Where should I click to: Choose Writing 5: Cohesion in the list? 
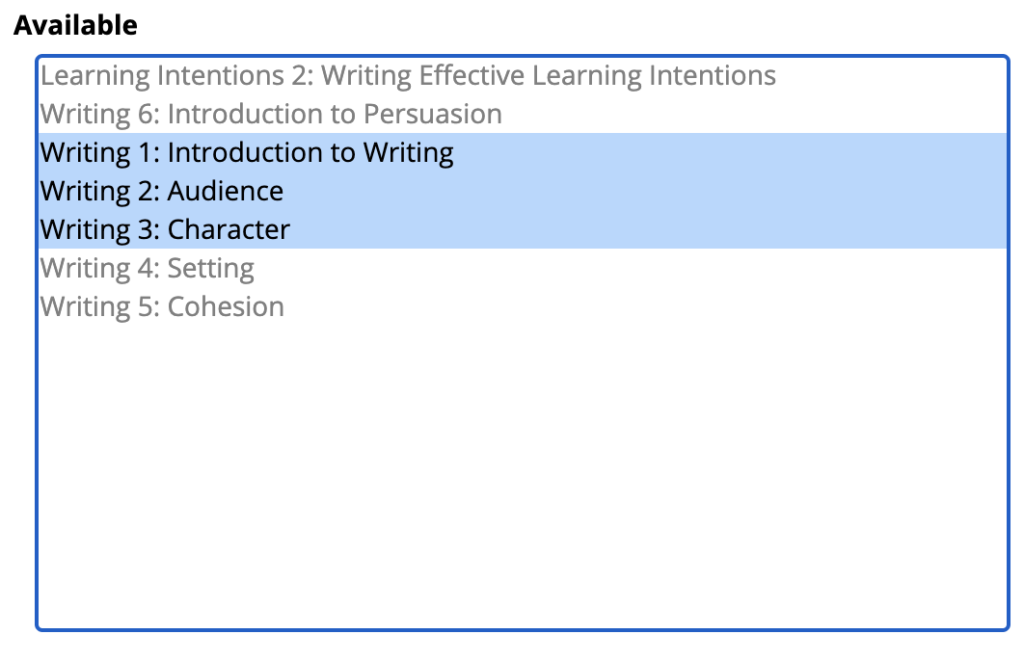(x=162, y=307)
